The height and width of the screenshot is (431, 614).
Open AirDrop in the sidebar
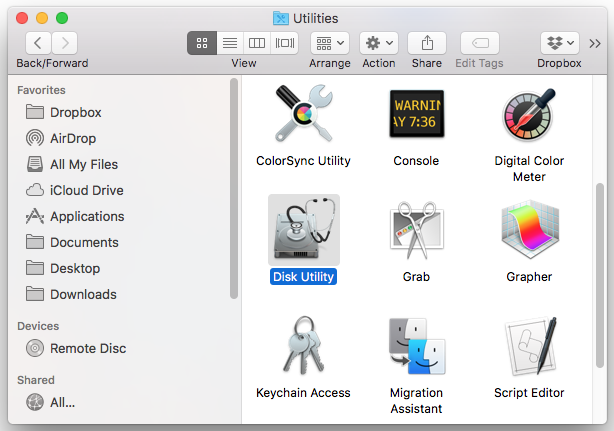(61, 138)
